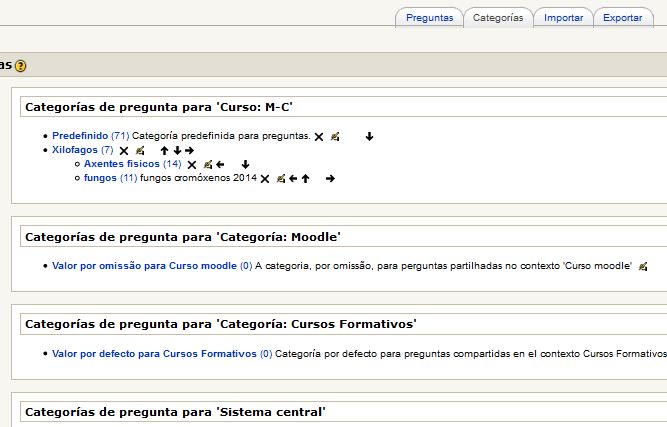Delete the Predefinido category
The height and width of the screenshot is (427, 667).
click(x=319, y=137)
